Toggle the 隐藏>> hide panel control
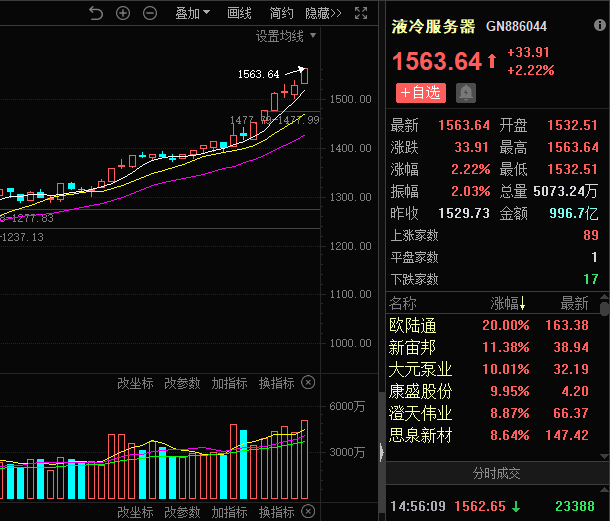Viewport: 610px width, 521px height. click(x=323, y=13)
